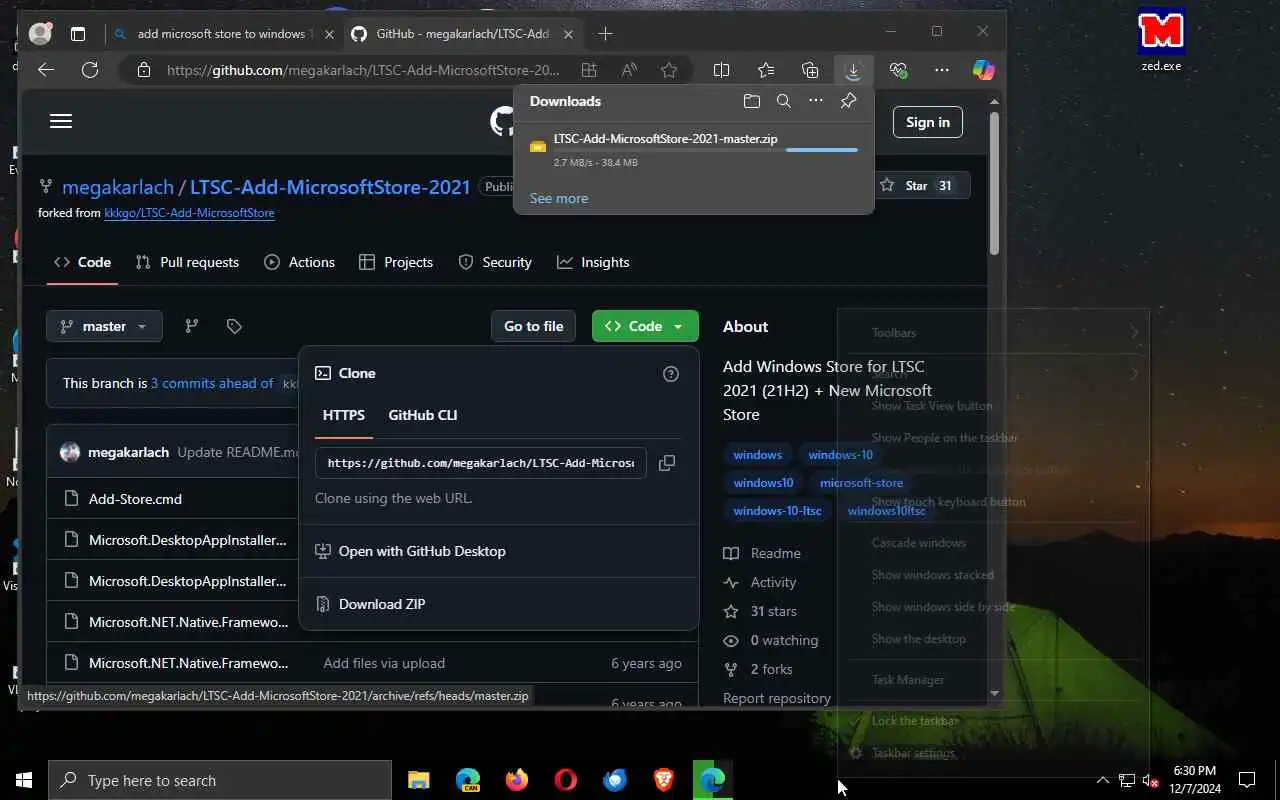This screenshot has width=1280, height=800.
Task: Launch Brave from the taskbar
Action: 664,781
